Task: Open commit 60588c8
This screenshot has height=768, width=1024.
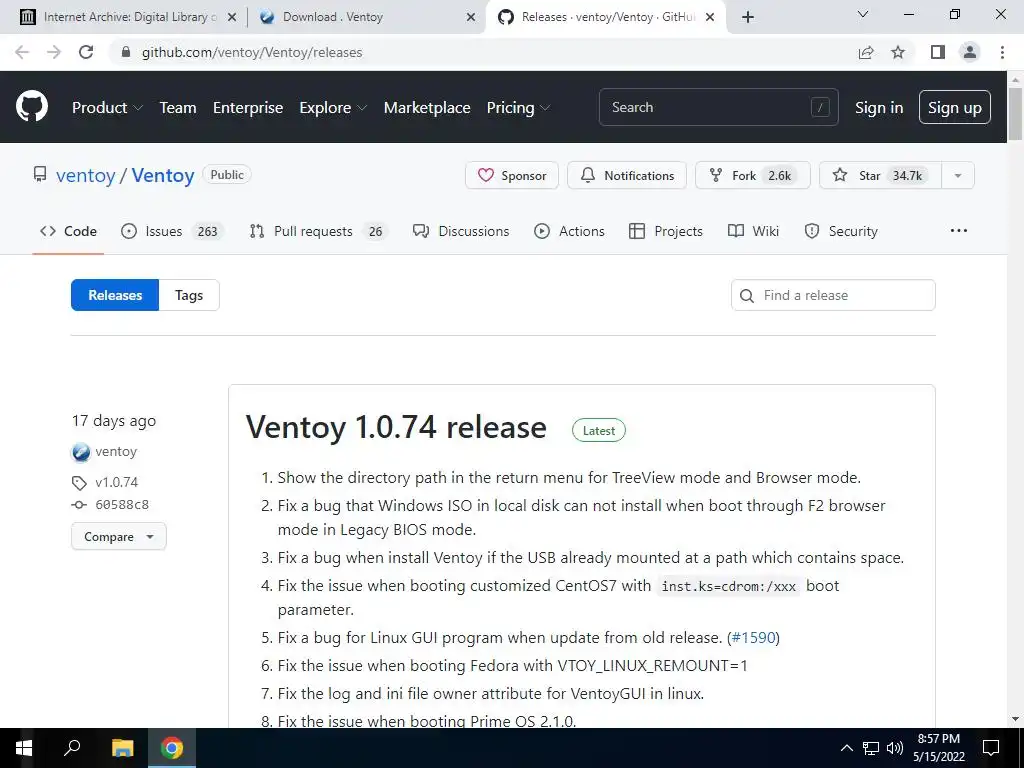Action: pos(121,505)
